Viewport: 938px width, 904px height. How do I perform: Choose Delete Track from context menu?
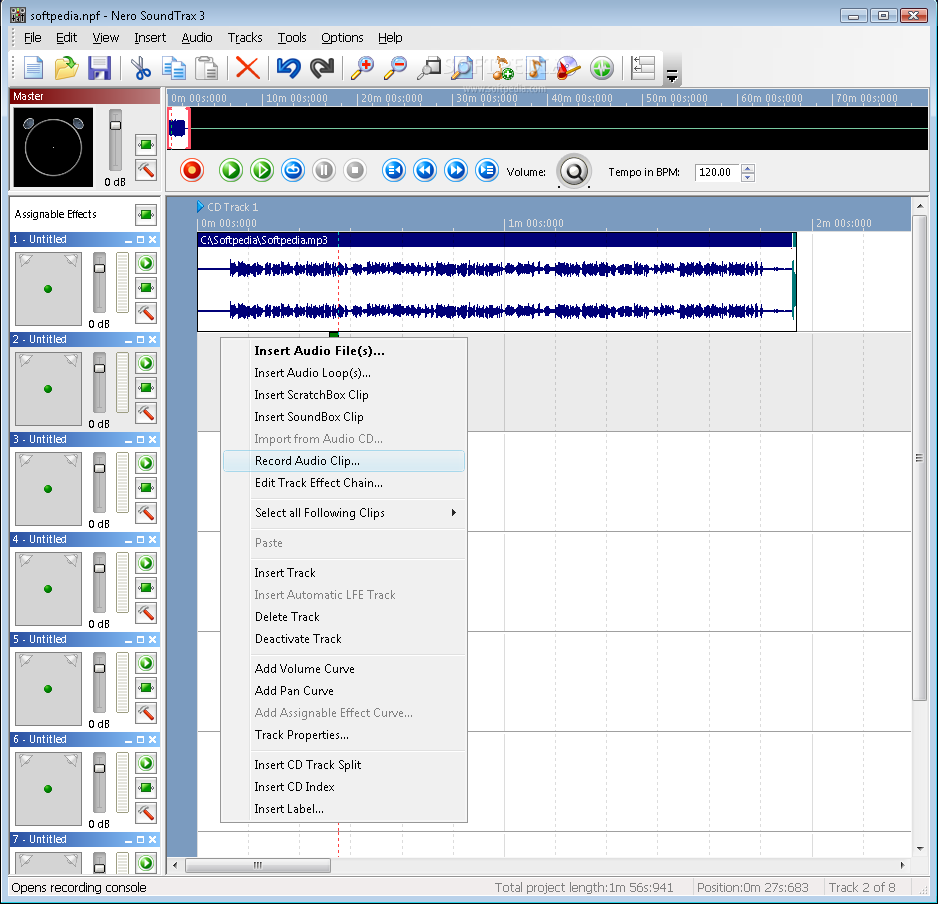344,617
